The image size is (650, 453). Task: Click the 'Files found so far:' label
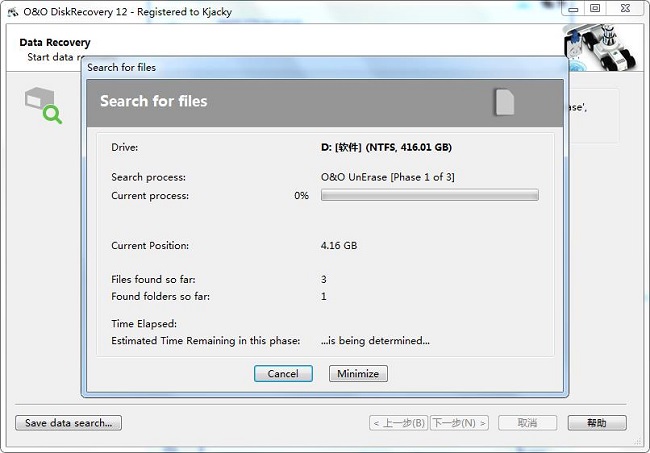point(153,279)
